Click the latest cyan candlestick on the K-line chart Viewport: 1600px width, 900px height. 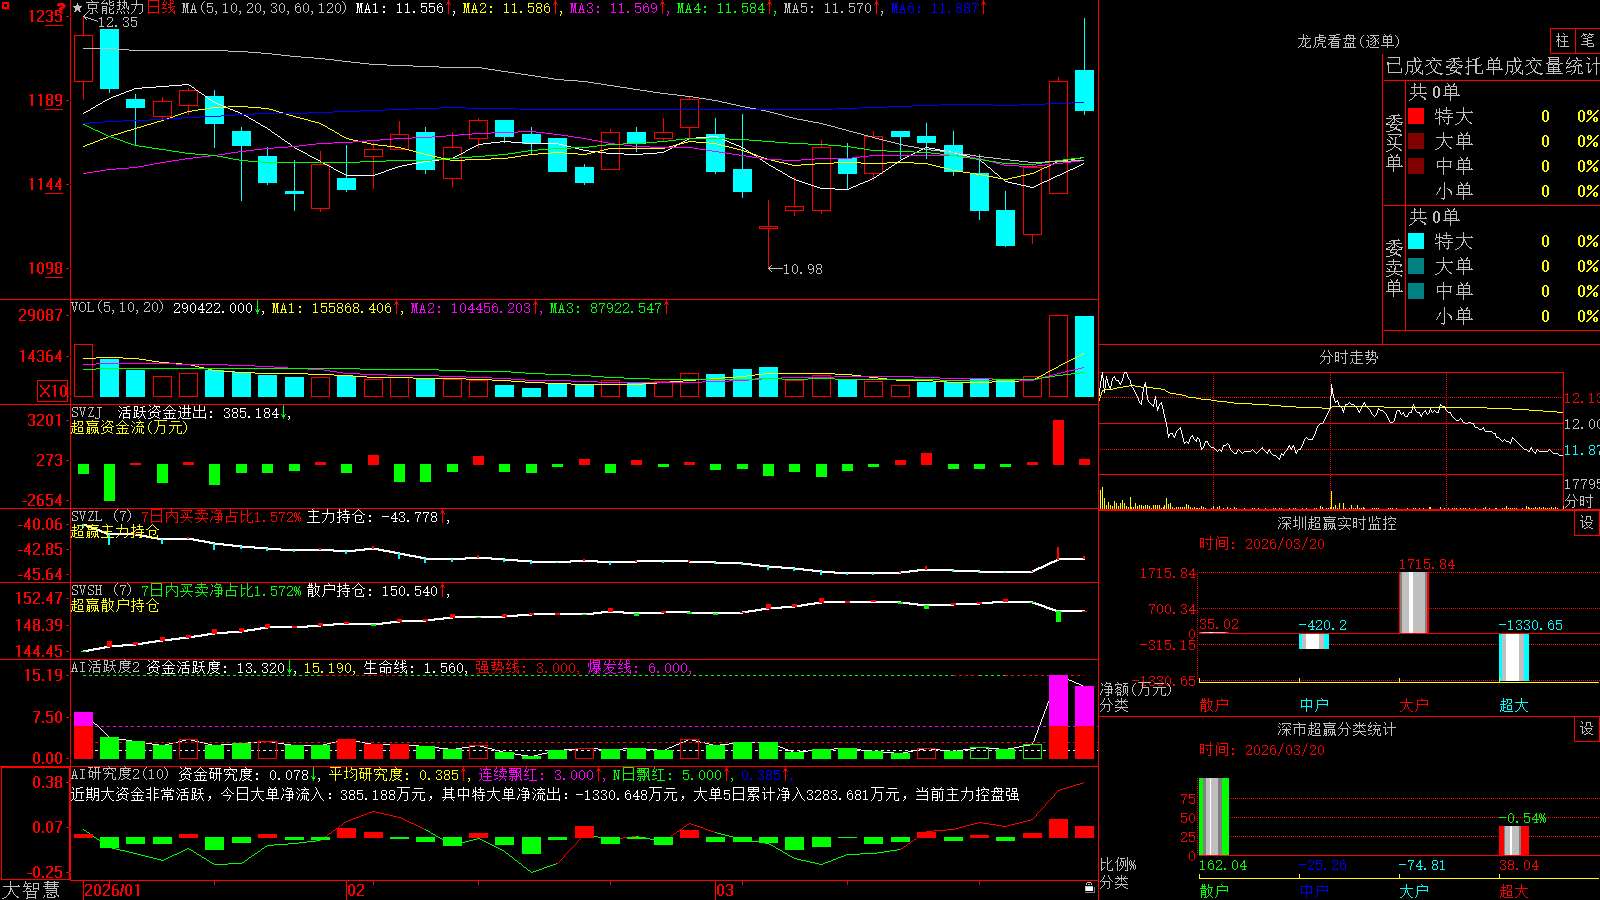pos(1084,89)
